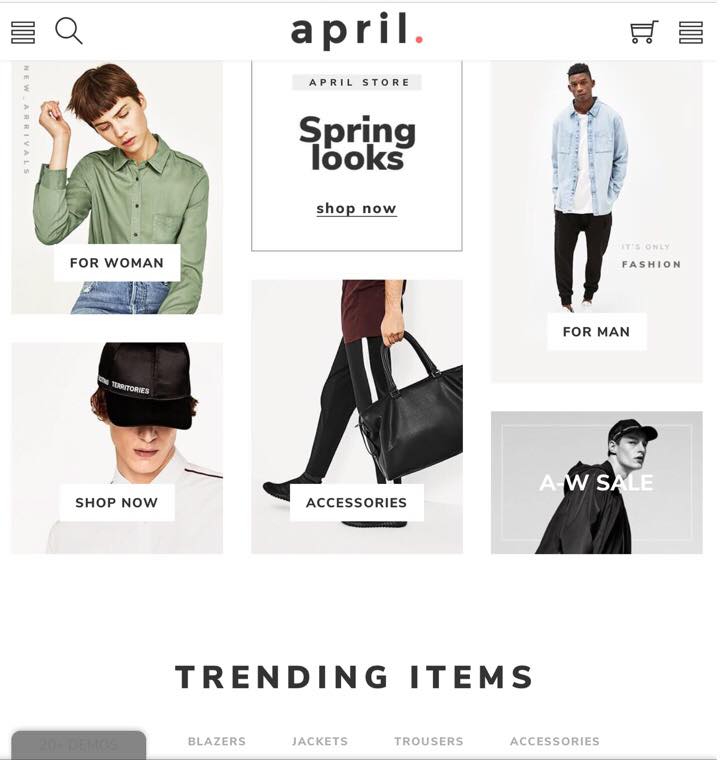Select the FOR WOMAN category button
The height and width of the screenshot is (760, 720).
[x=117, y=263]
